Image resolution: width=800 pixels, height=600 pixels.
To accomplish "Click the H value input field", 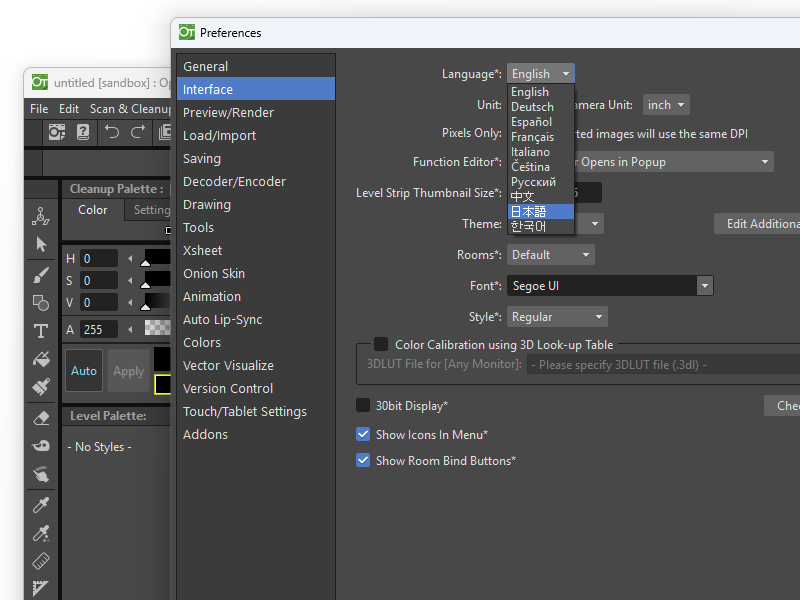I will [99, 259].
